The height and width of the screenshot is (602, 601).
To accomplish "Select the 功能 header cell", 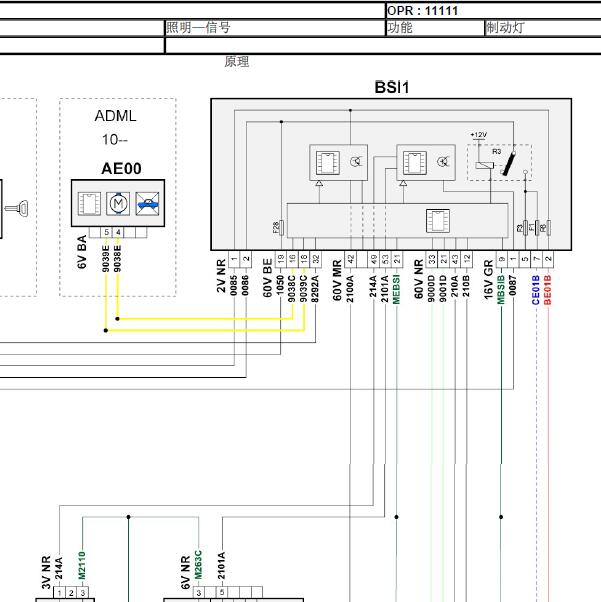I will point(435,28).
